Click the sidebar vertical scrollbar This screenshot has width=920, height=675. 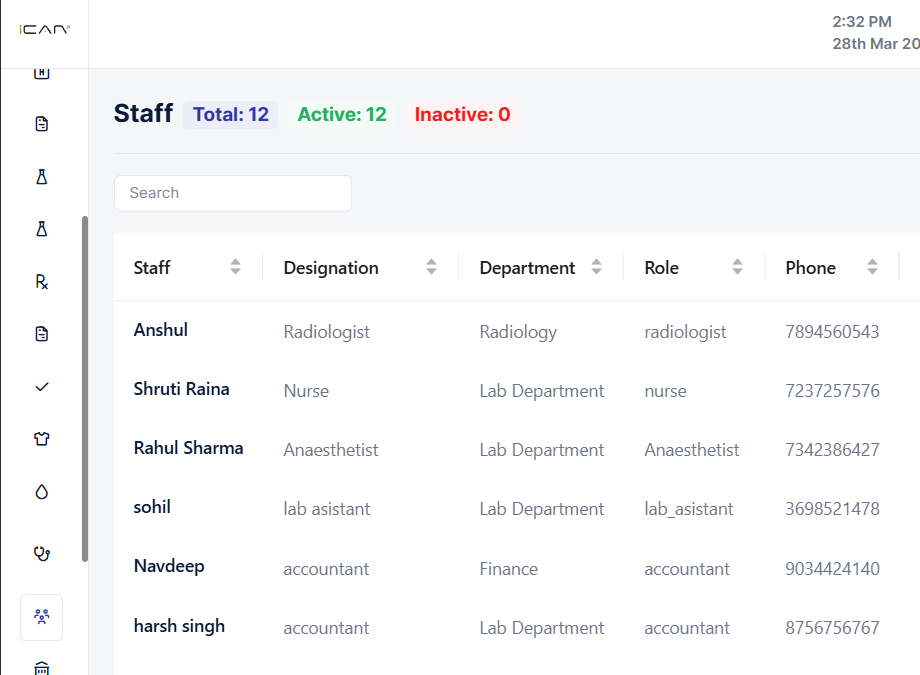(85, 388)
